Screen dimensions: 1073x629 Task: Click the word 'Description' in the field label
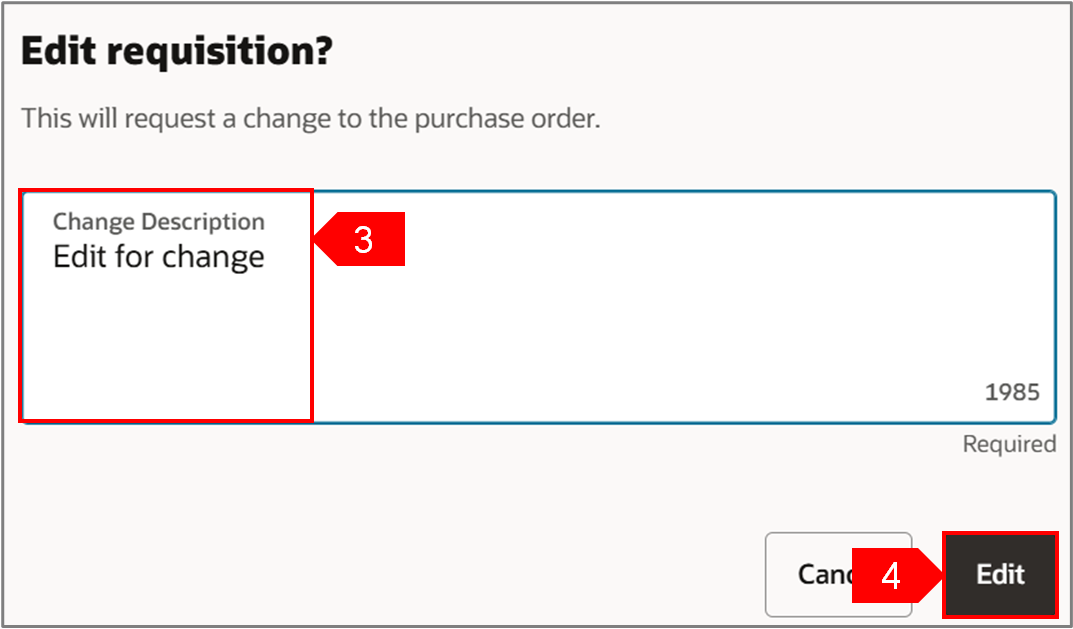coord(203,222)
